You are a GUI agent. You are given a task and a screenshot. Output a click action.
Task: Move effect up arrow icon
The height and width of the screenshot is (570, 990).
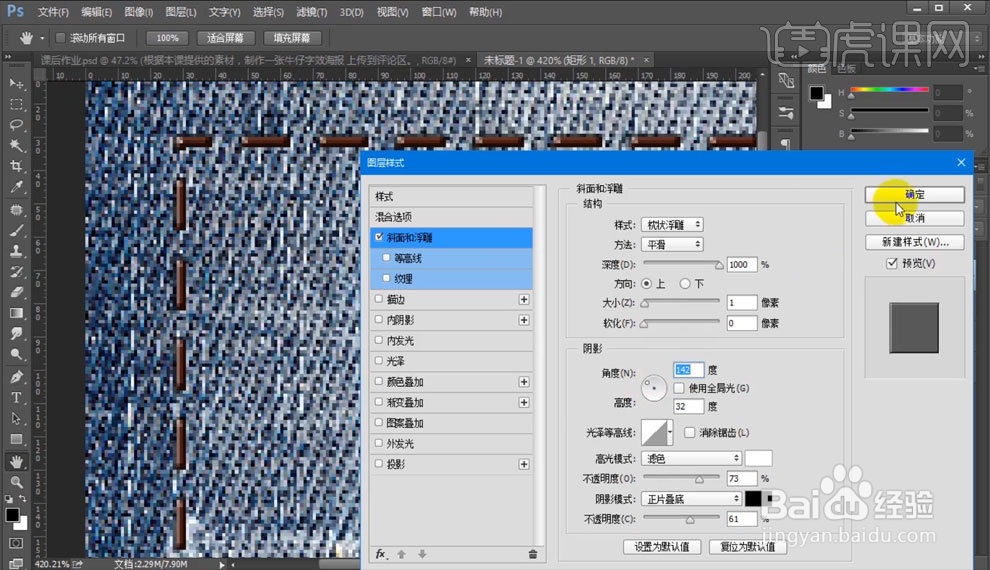point(402,554)
